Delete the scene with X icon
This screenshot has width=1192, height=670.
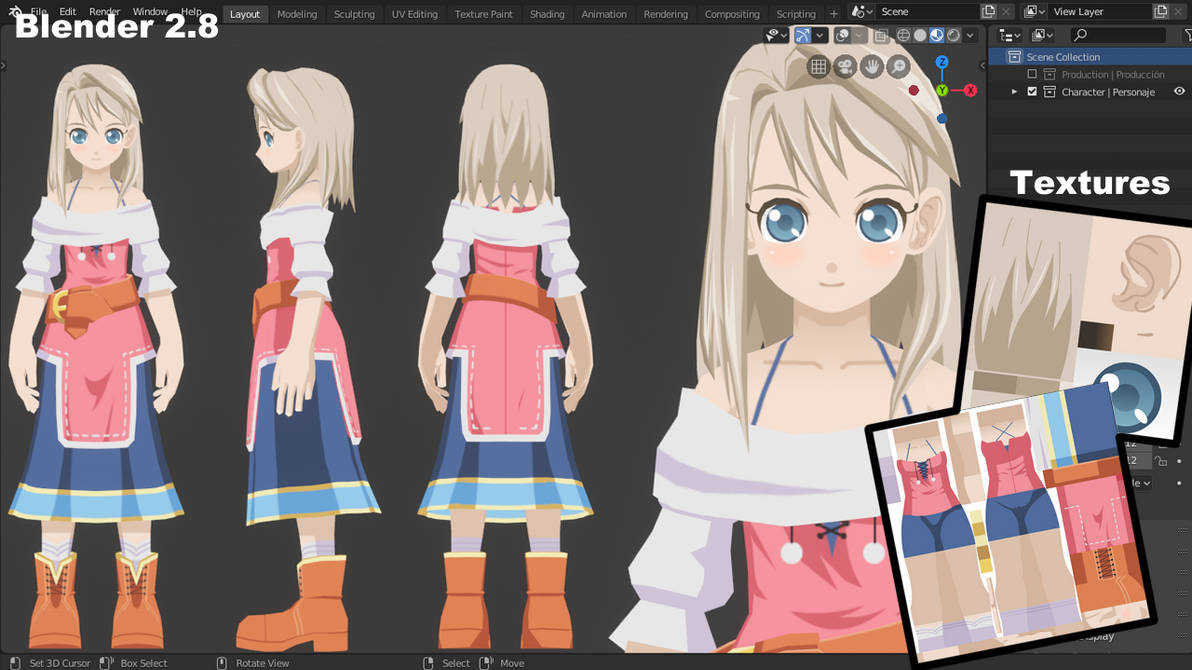pyautogui.click(x=1006, y=11)
